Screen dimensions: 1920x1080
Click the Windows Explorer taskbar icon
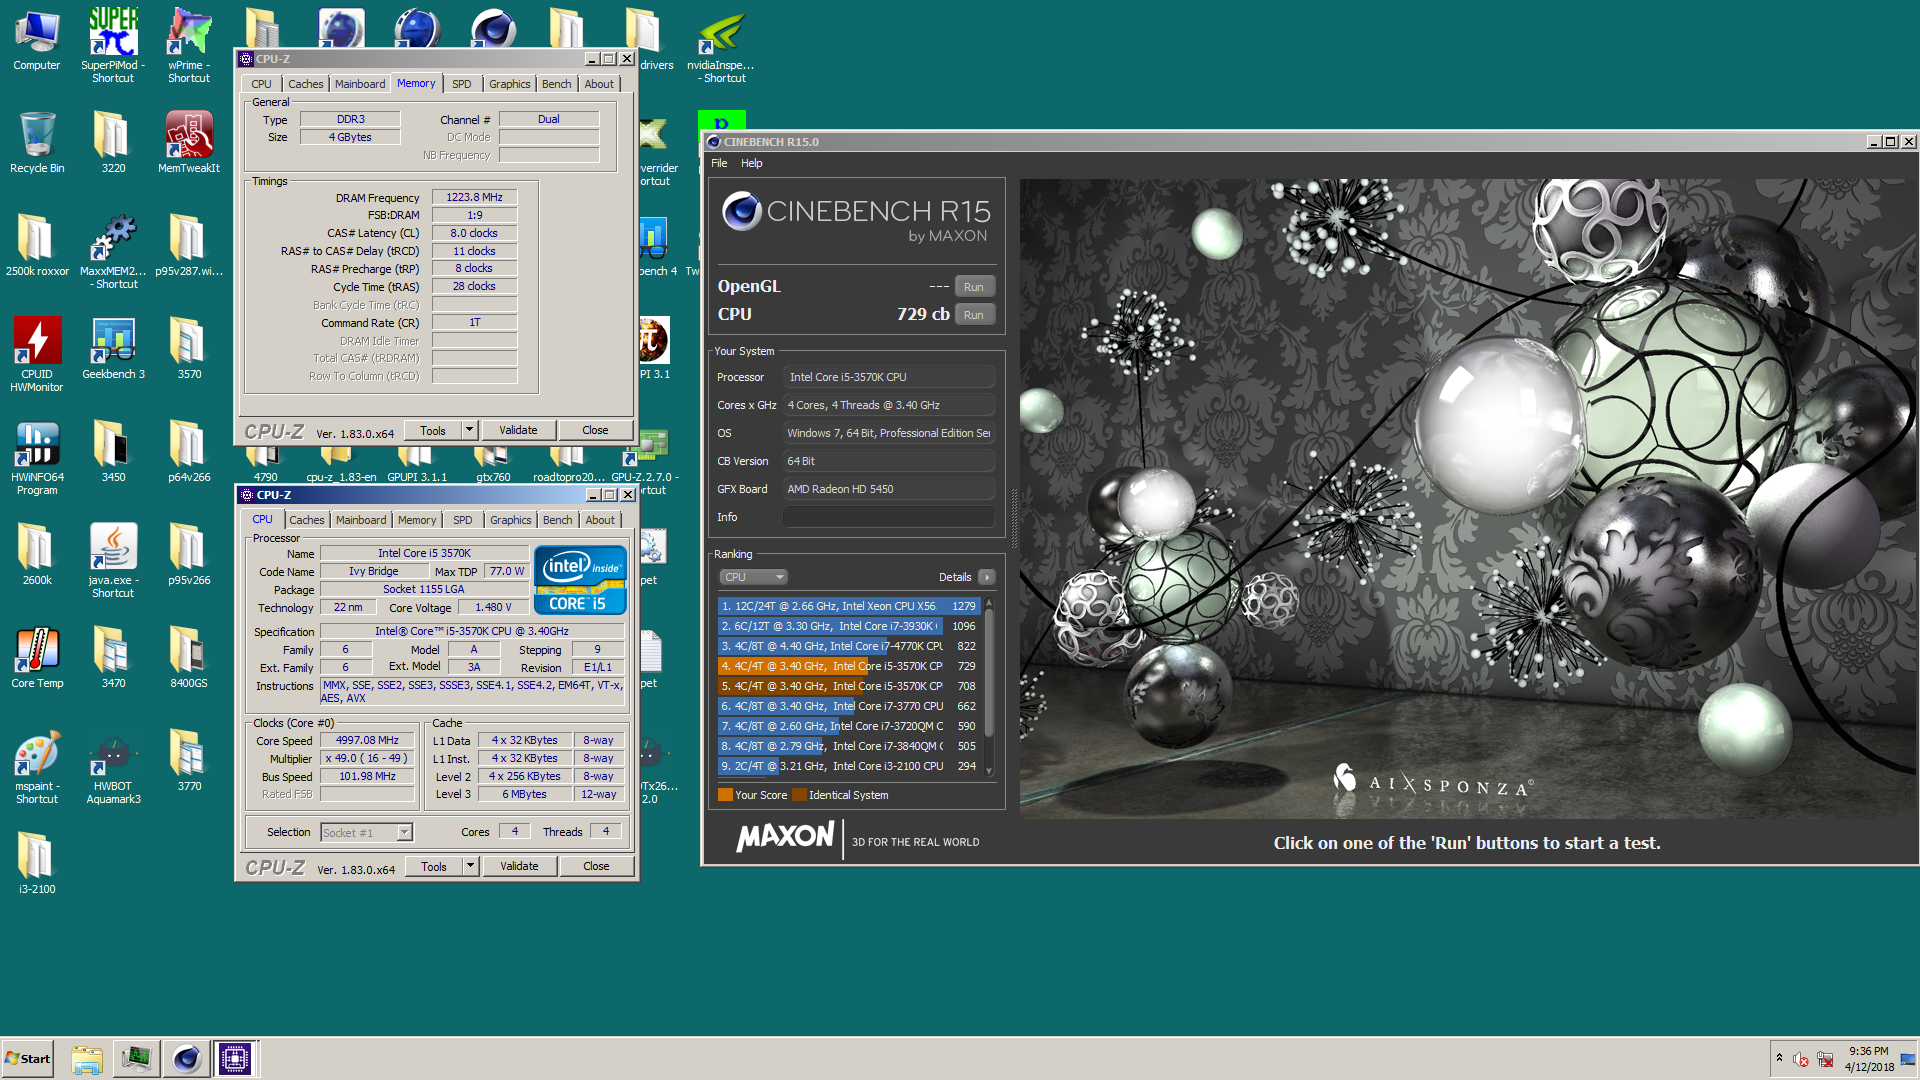point(87,1059)
